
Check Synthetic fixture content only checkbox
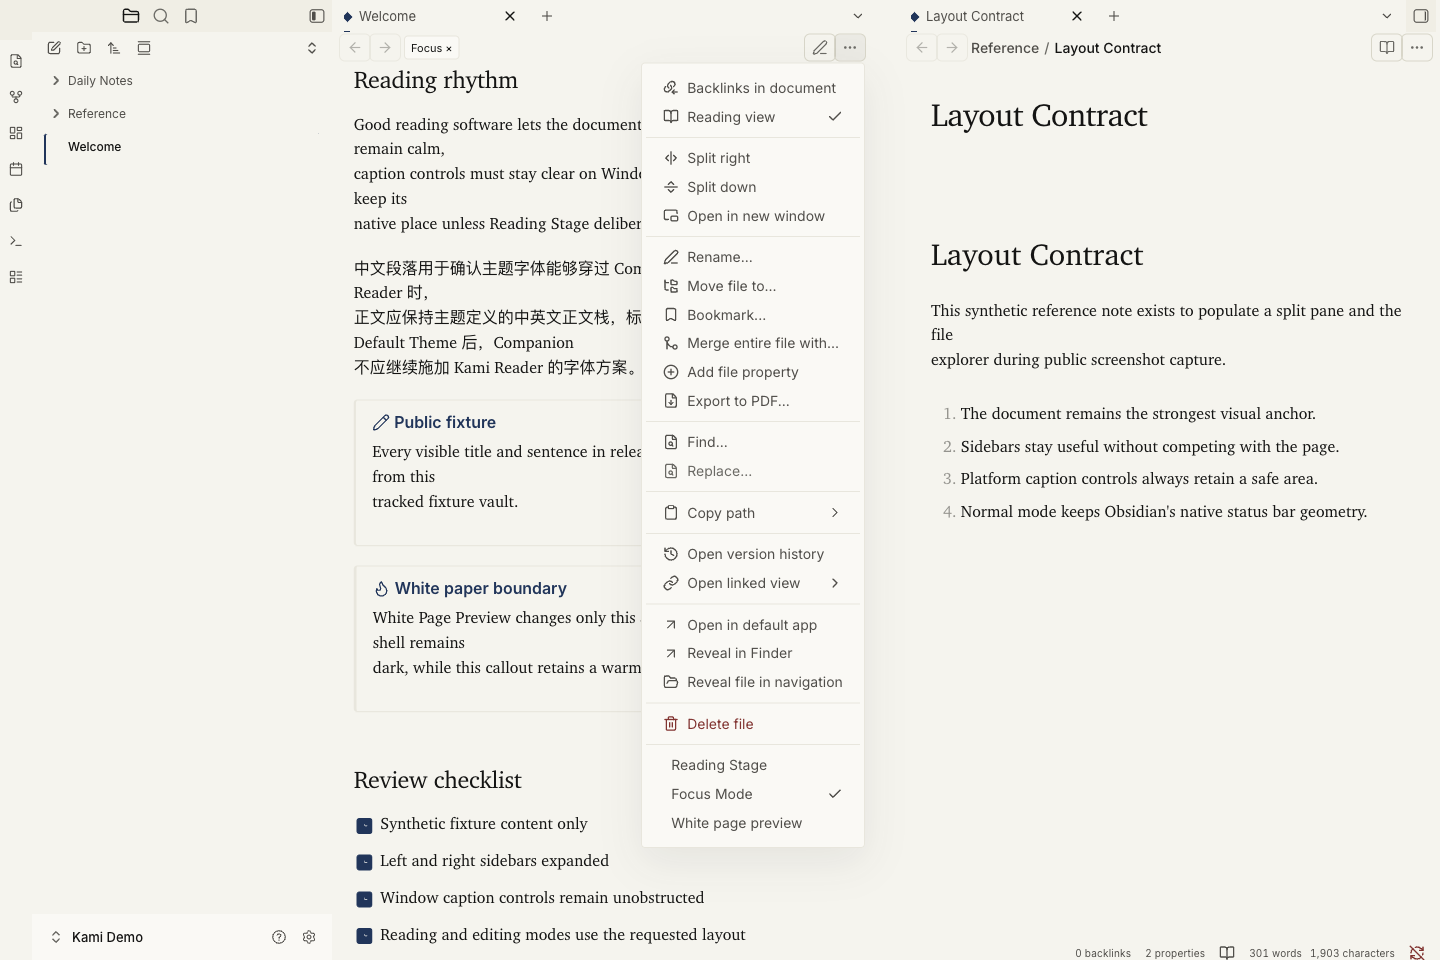click(365, 825)
